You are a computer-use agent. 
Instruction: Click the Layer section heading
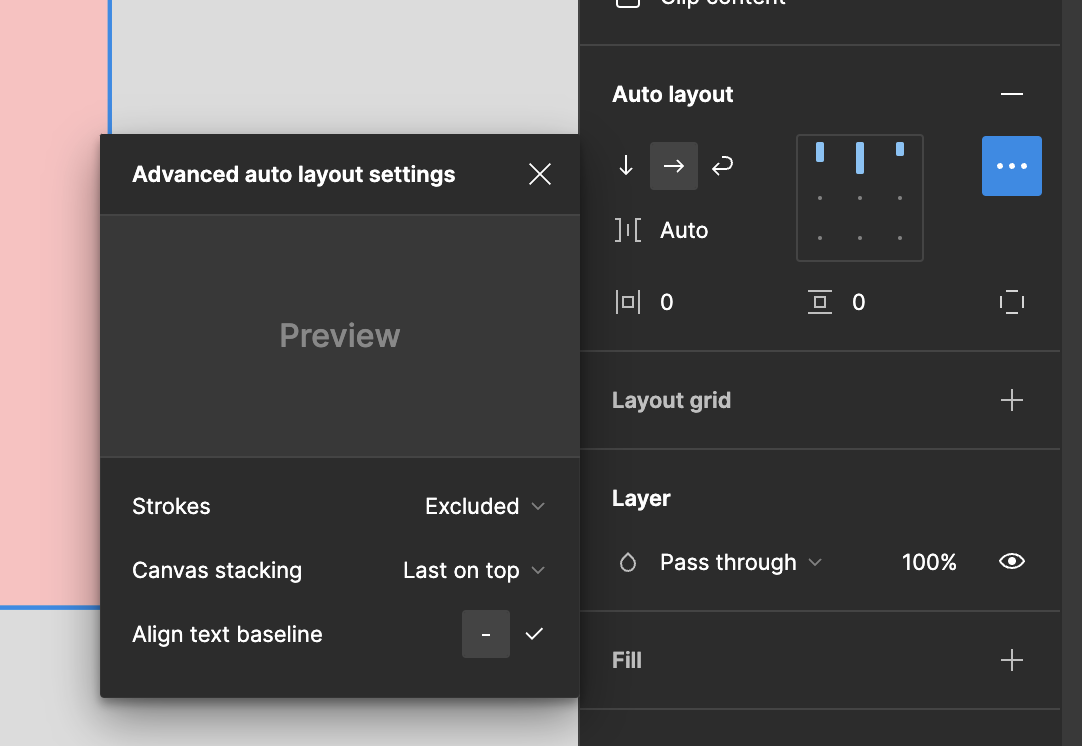[x=641, y=498]
